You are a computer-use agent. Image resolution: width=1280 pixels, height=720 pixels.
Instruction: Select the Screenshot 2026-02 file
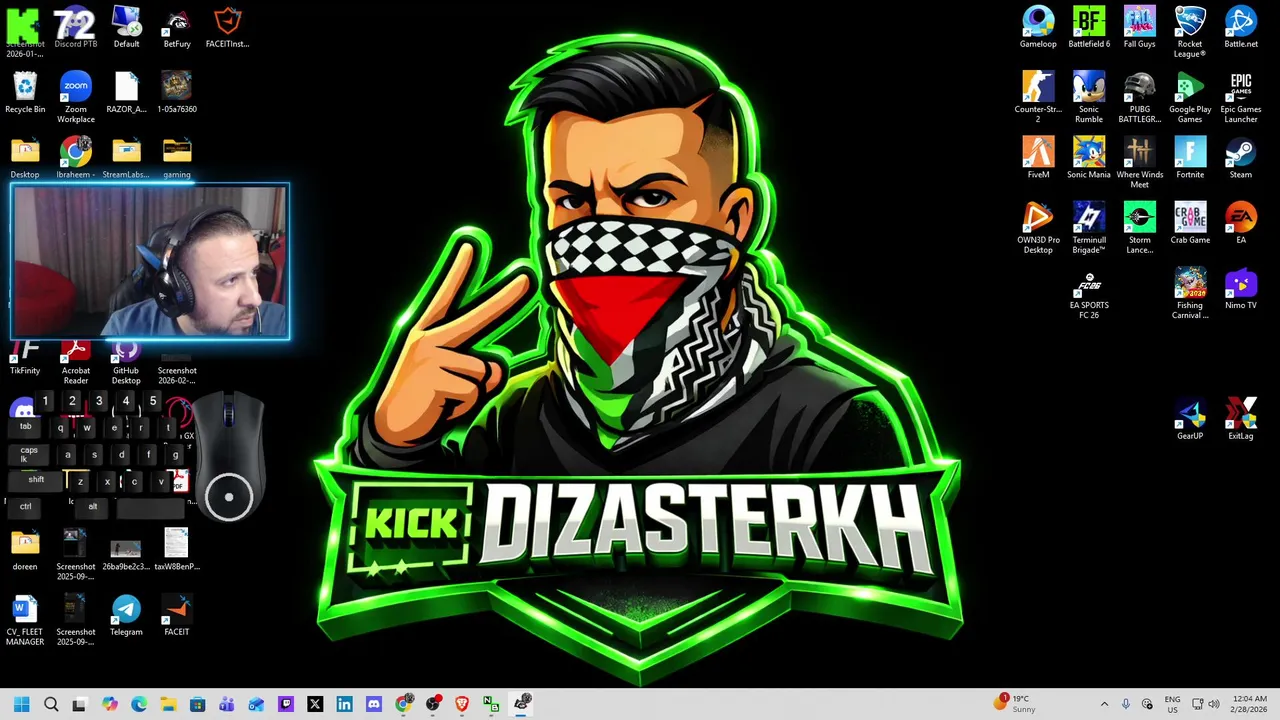[x=177, y=364]
